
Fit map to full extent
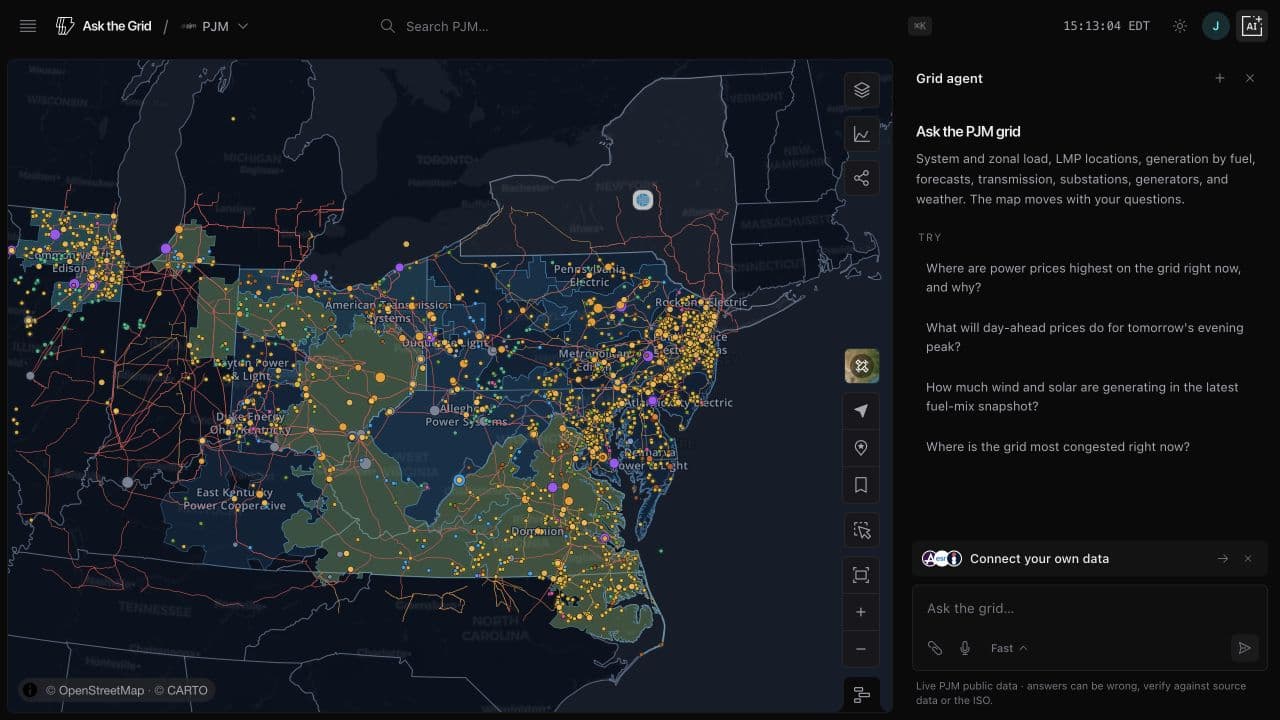(x=861, y=575)
